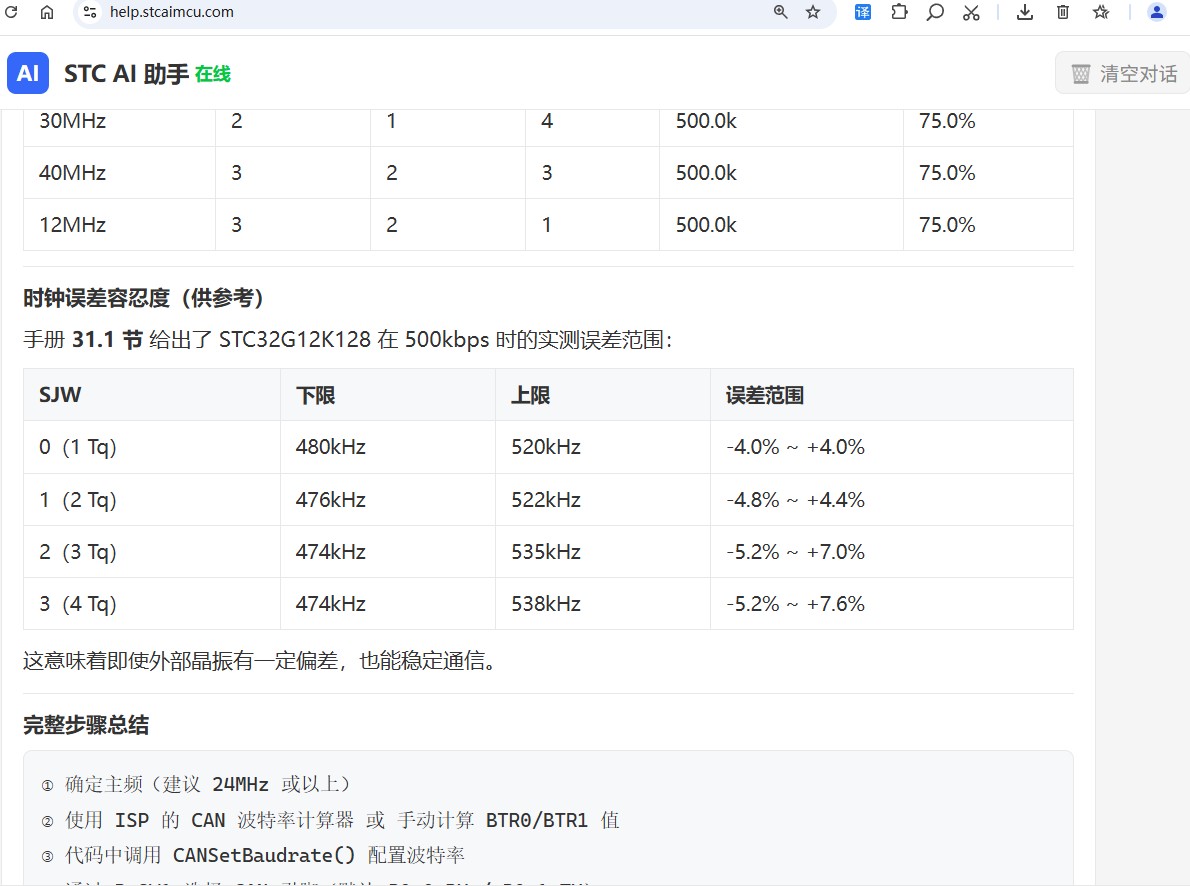Screen dimensions: 1190x886
Task: Click the blue AI logo
Action: (28, 73)
